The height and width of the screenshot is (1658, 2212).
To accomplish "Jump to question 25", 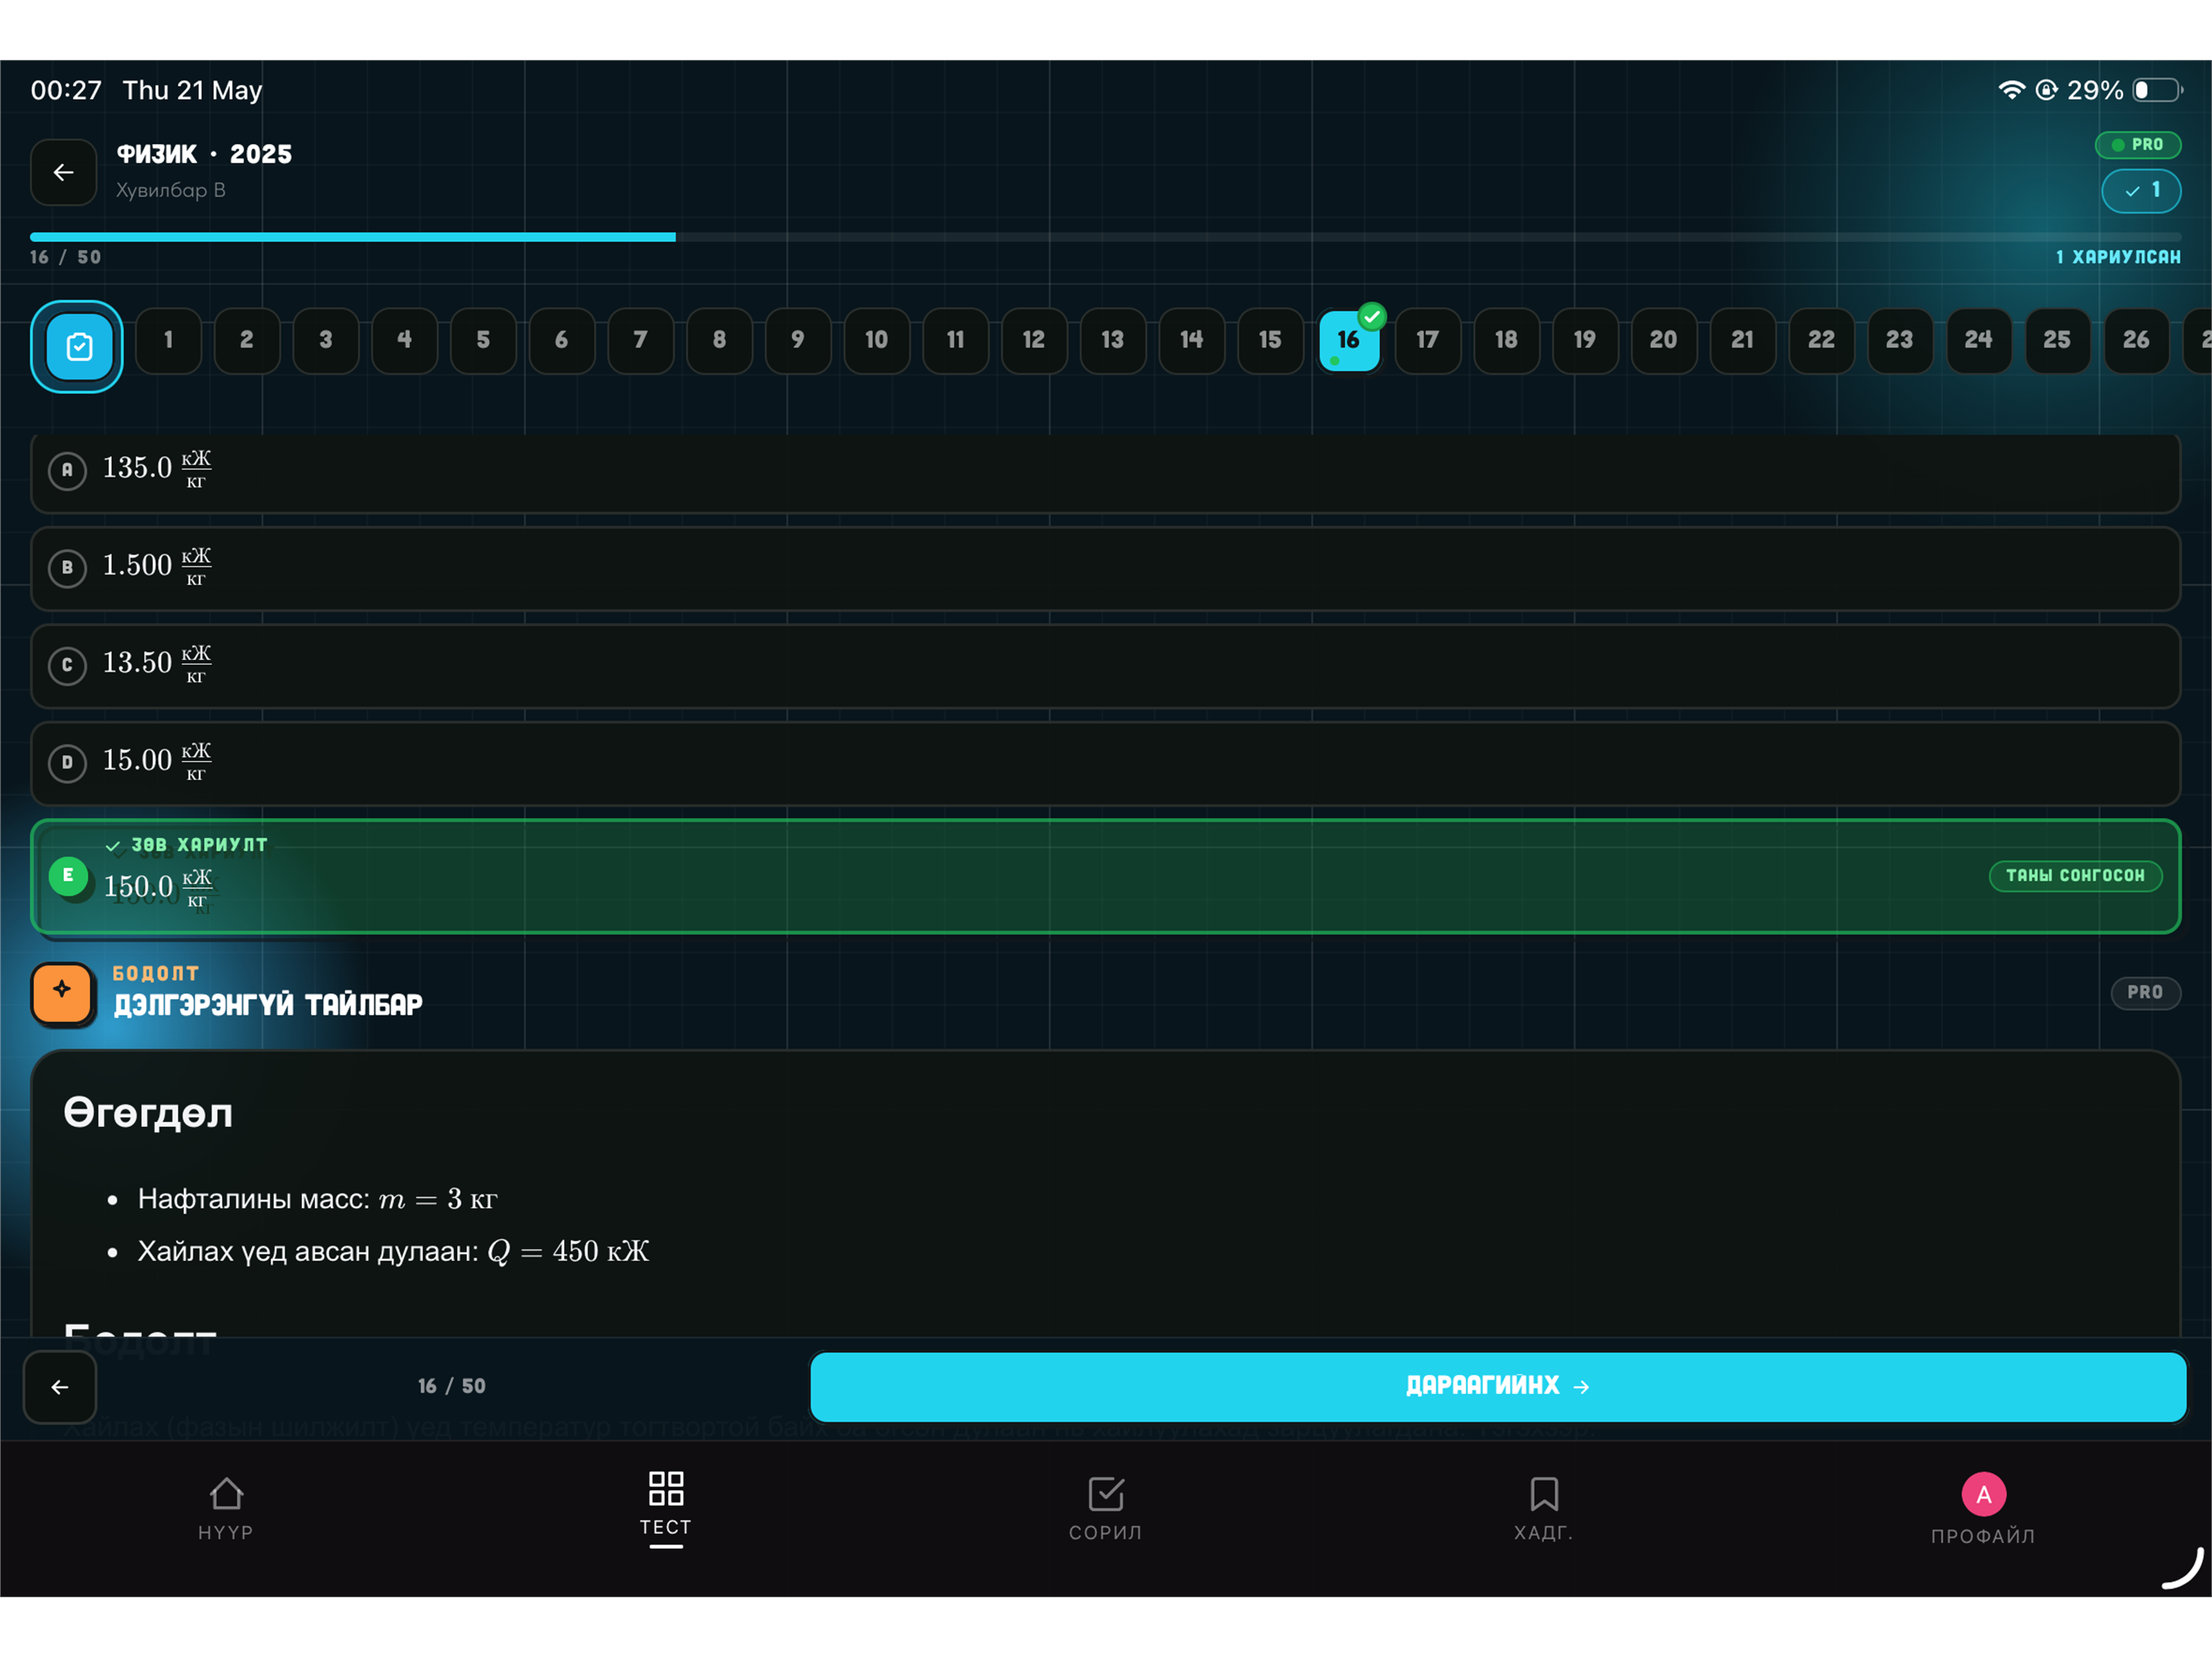I will (x=2057, y=341).
